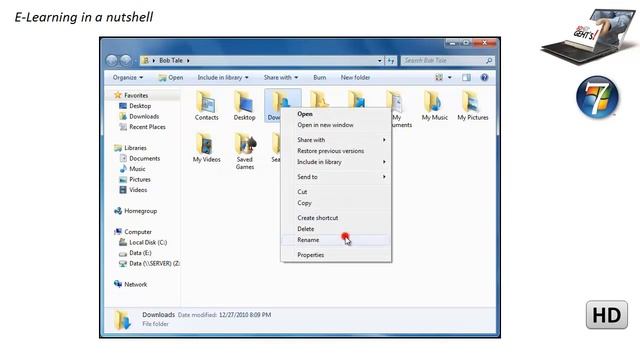Click the Burn toolbar button
The width and height of the screenshot is (640, 360).
pos(320,78)
